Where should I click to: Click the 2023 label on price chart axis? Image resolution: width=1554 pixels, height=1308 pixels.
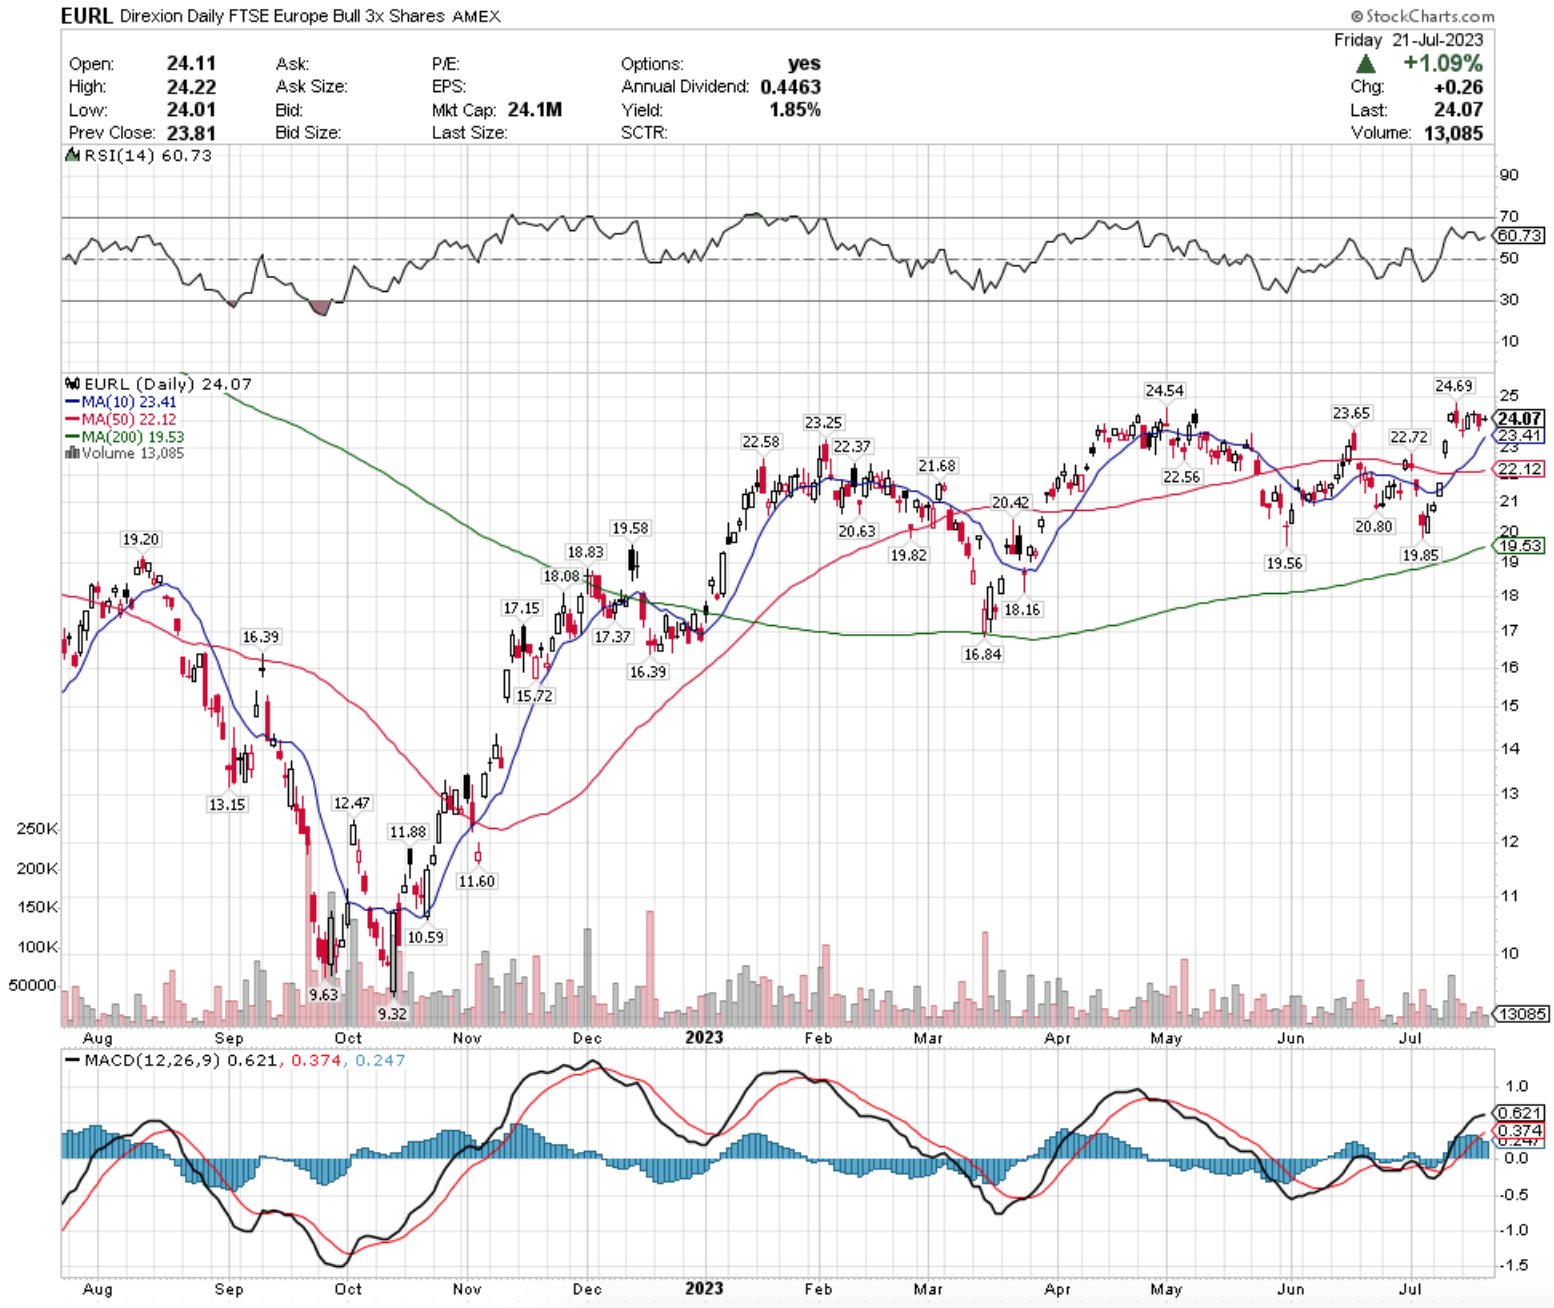pos(704,1038)
